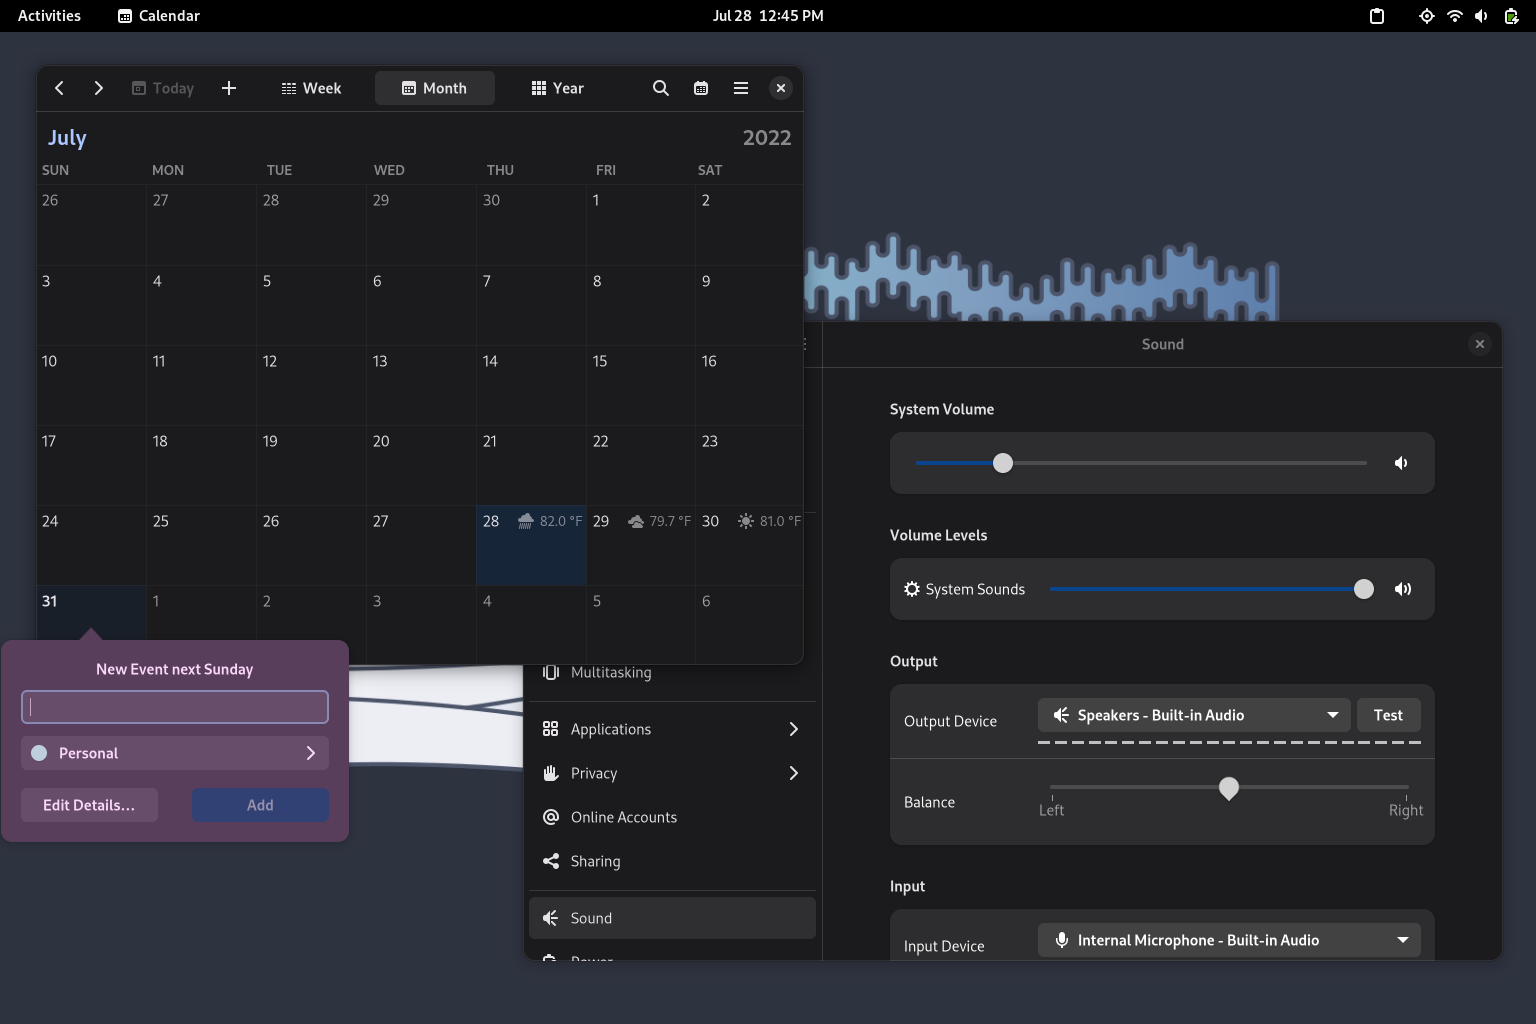Open Multitasking in Settings sidebar
The image size is (1536, 1024).
click(x=672, y=674)
